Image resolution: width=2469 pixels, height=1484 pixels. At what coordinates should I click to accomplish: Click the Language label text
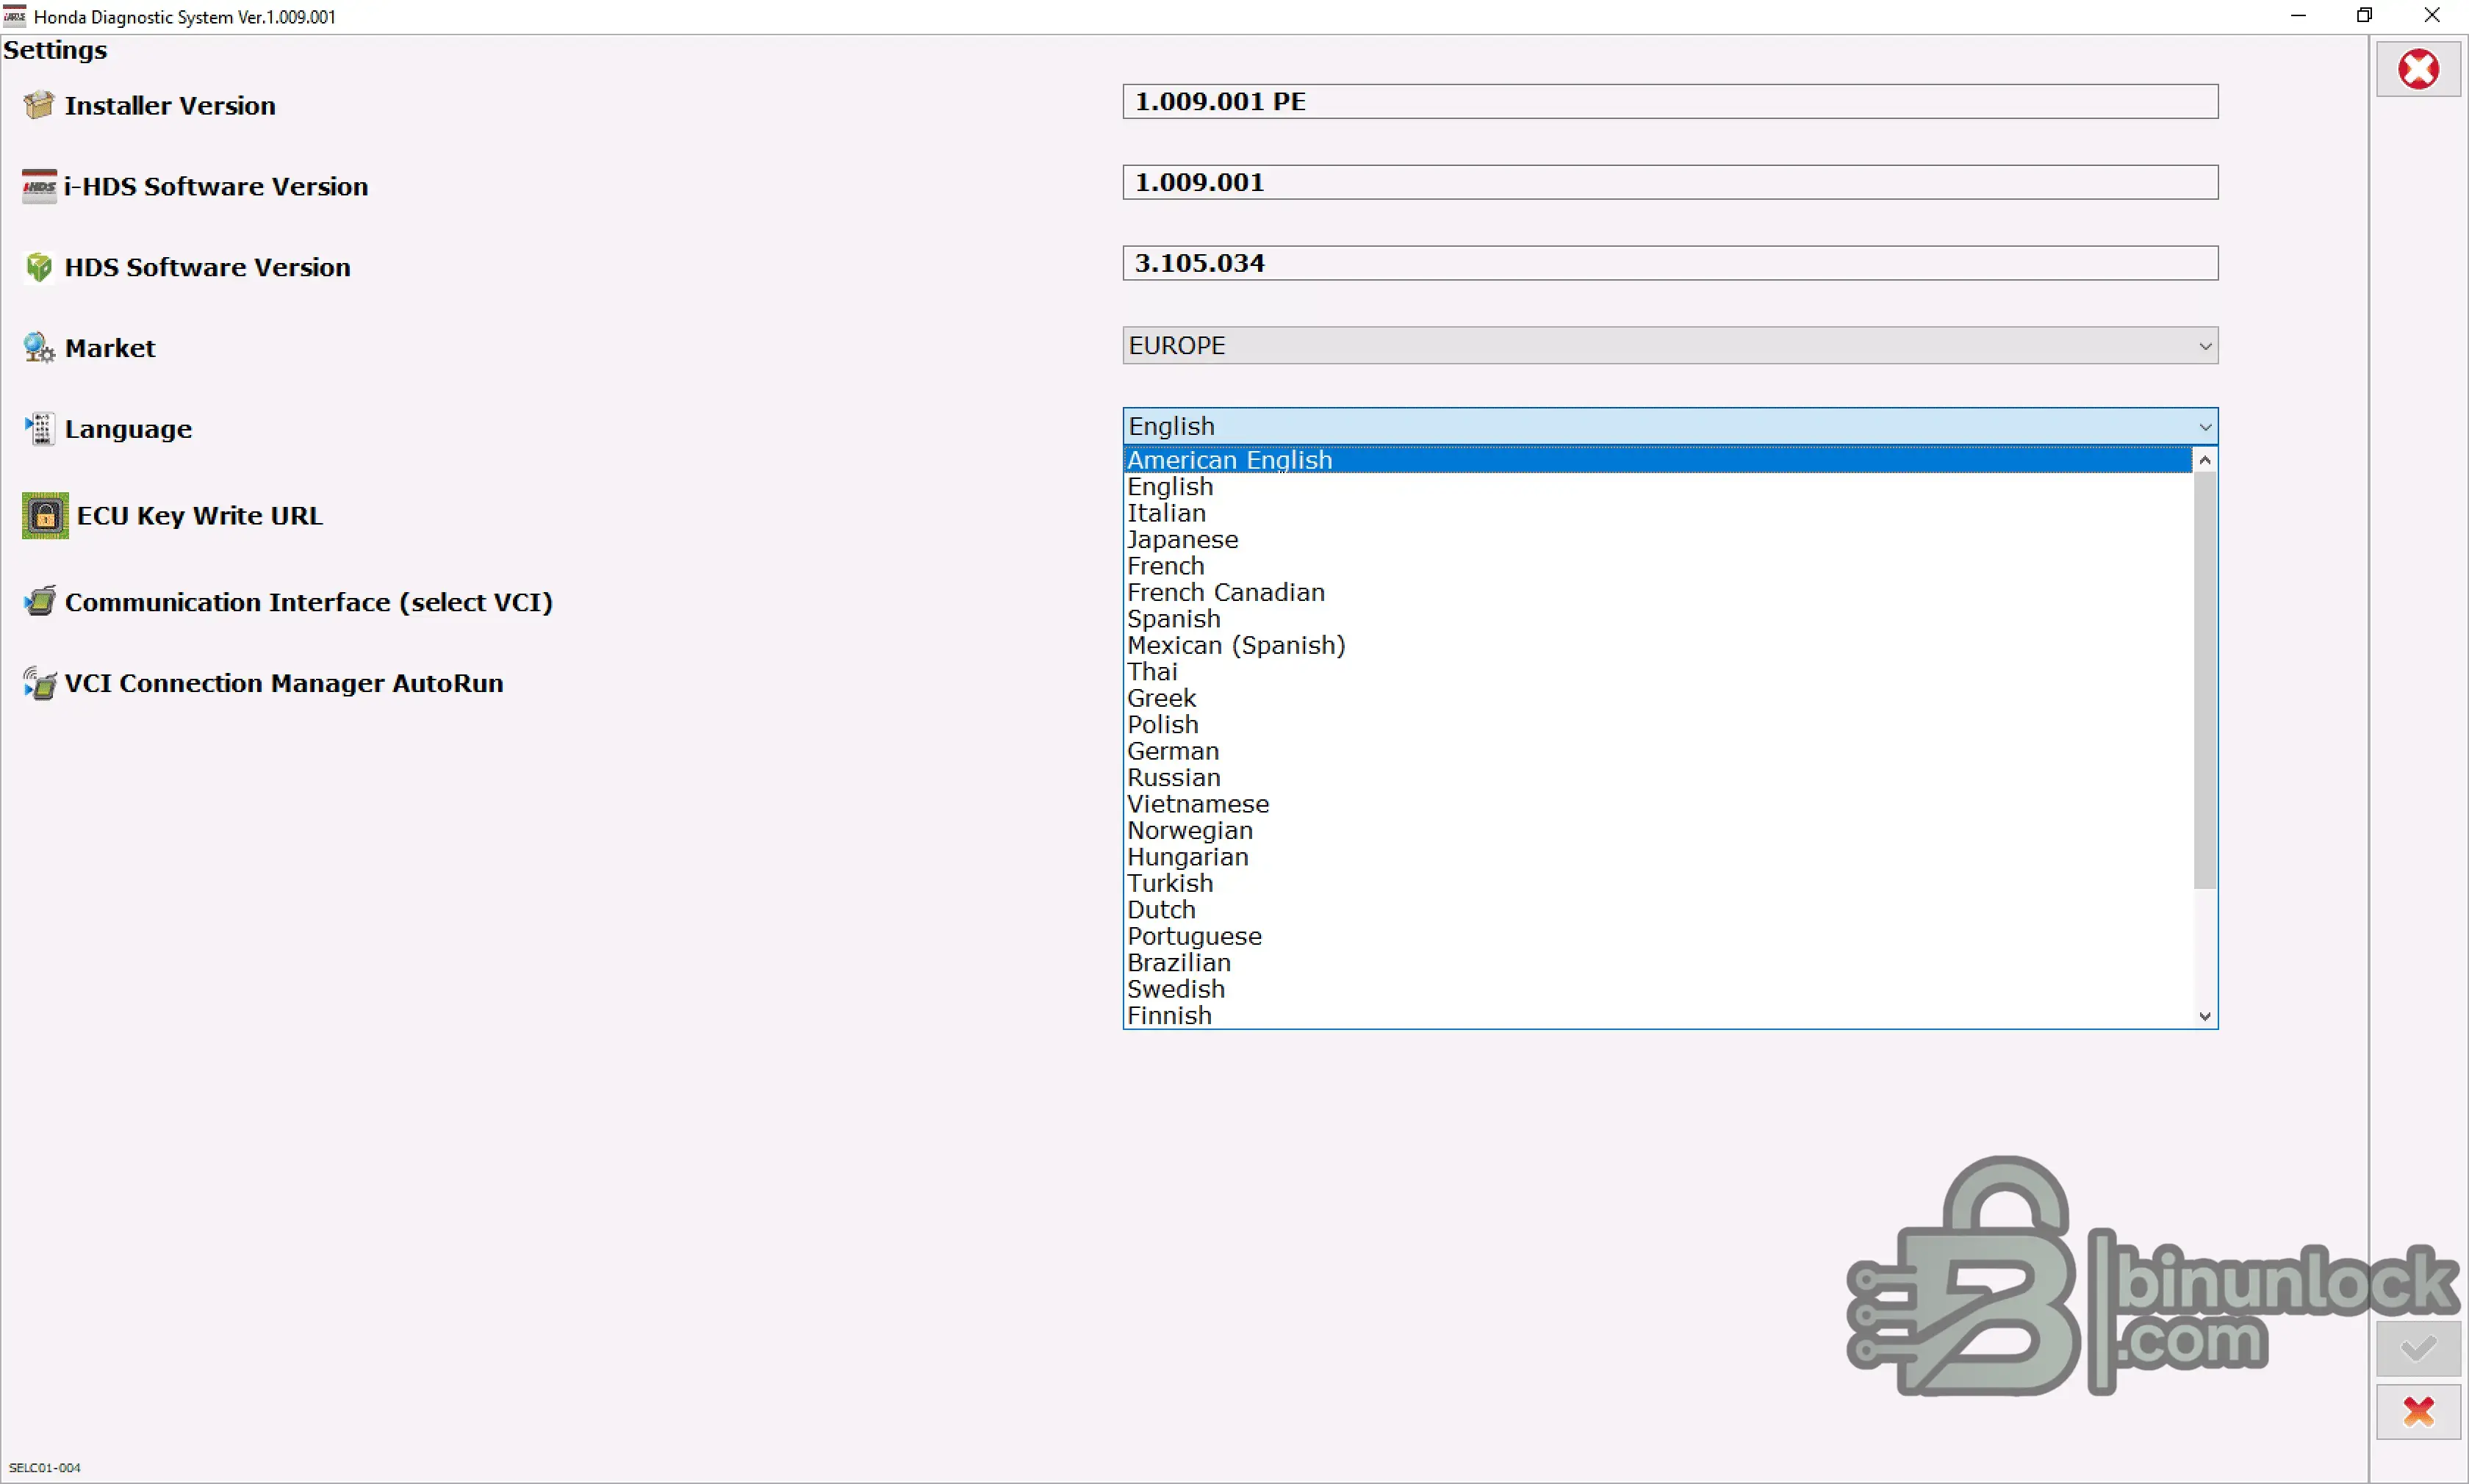click(x=128, y=430)
